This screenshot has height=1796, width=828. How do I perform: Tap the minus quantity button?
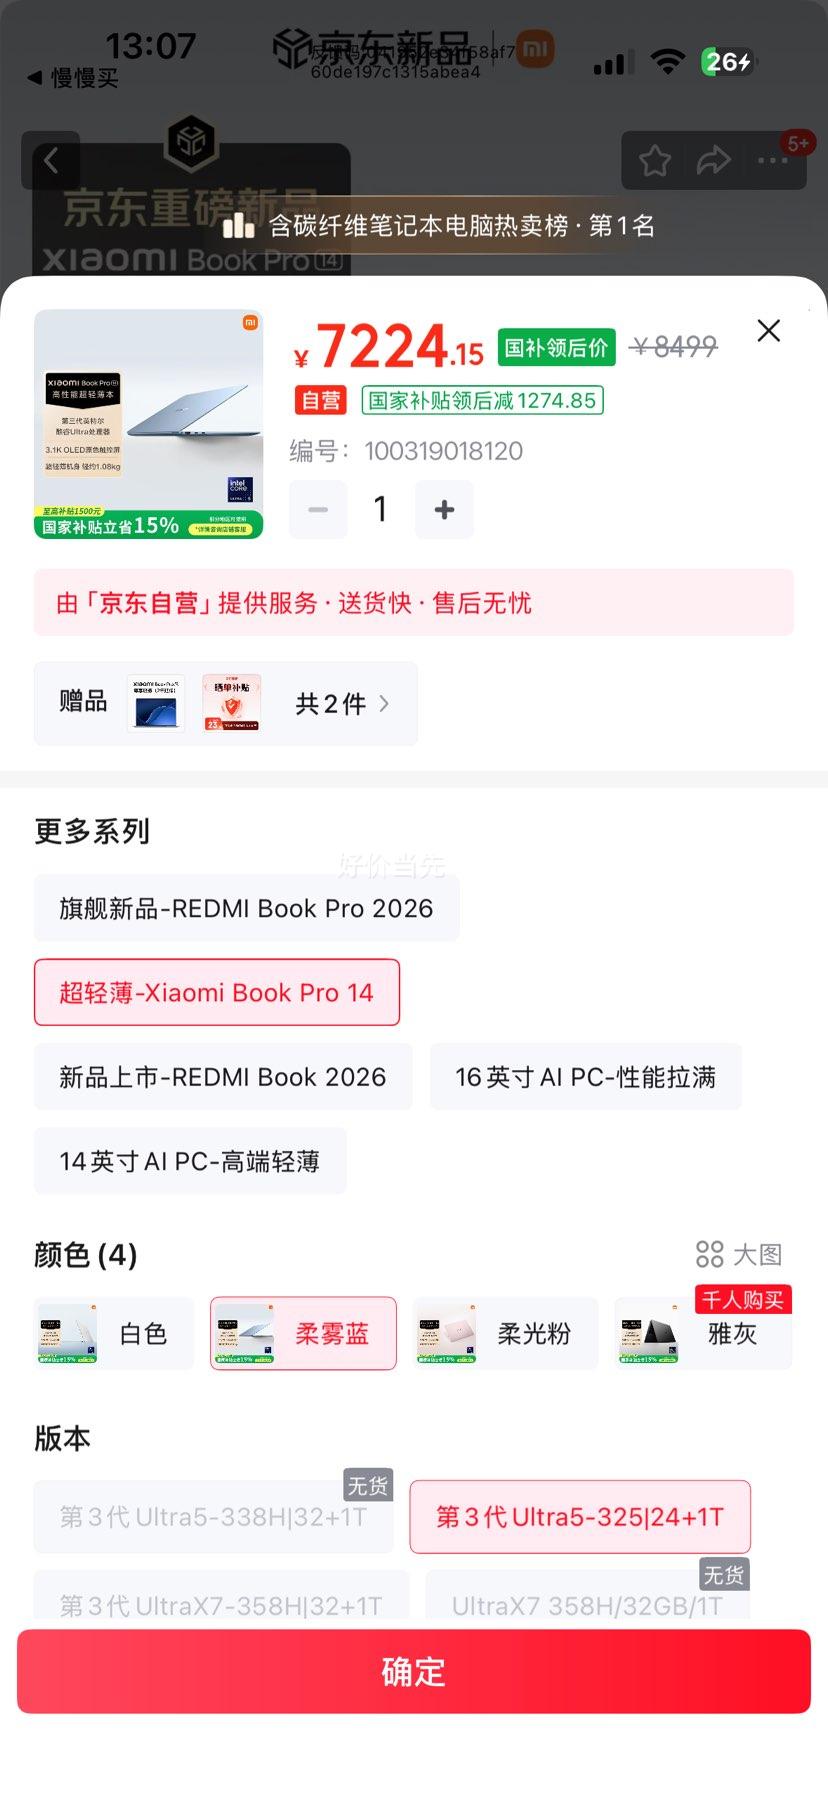pos(318,510)
